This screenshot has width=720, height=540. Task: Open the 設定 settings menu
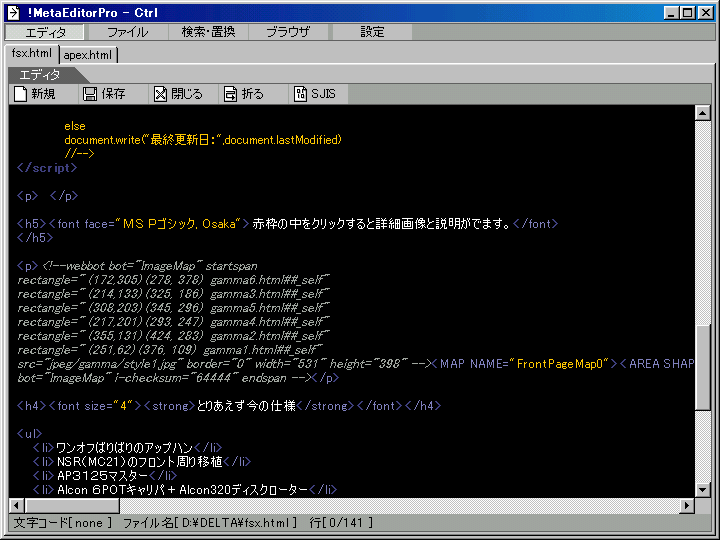tap(372, 32)
